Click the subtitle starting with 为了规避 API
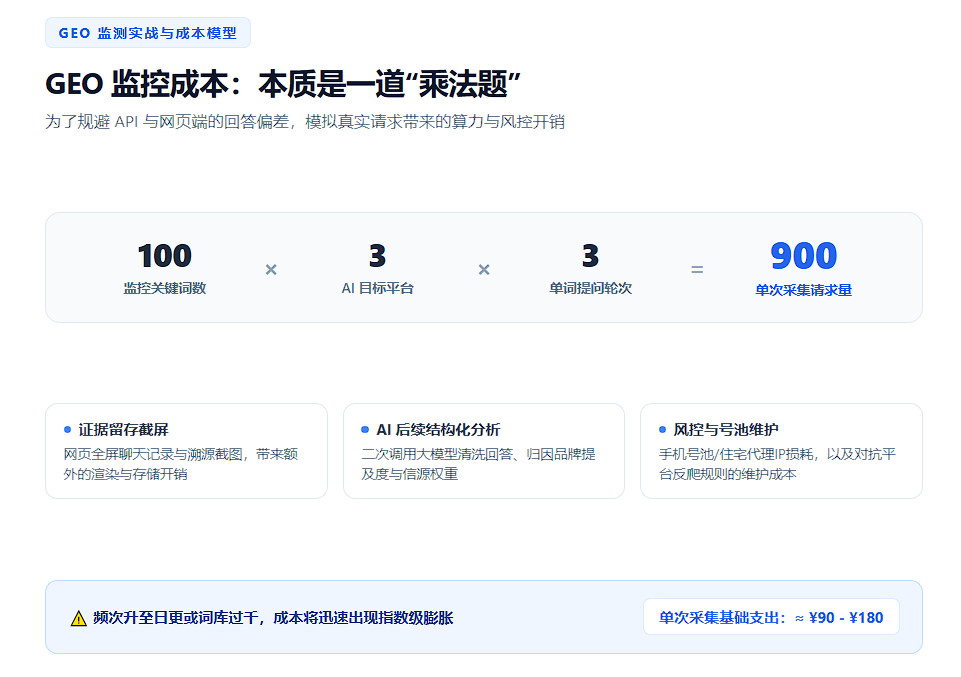The height and width of the screenshot is (677, 961). coord(305,121)
